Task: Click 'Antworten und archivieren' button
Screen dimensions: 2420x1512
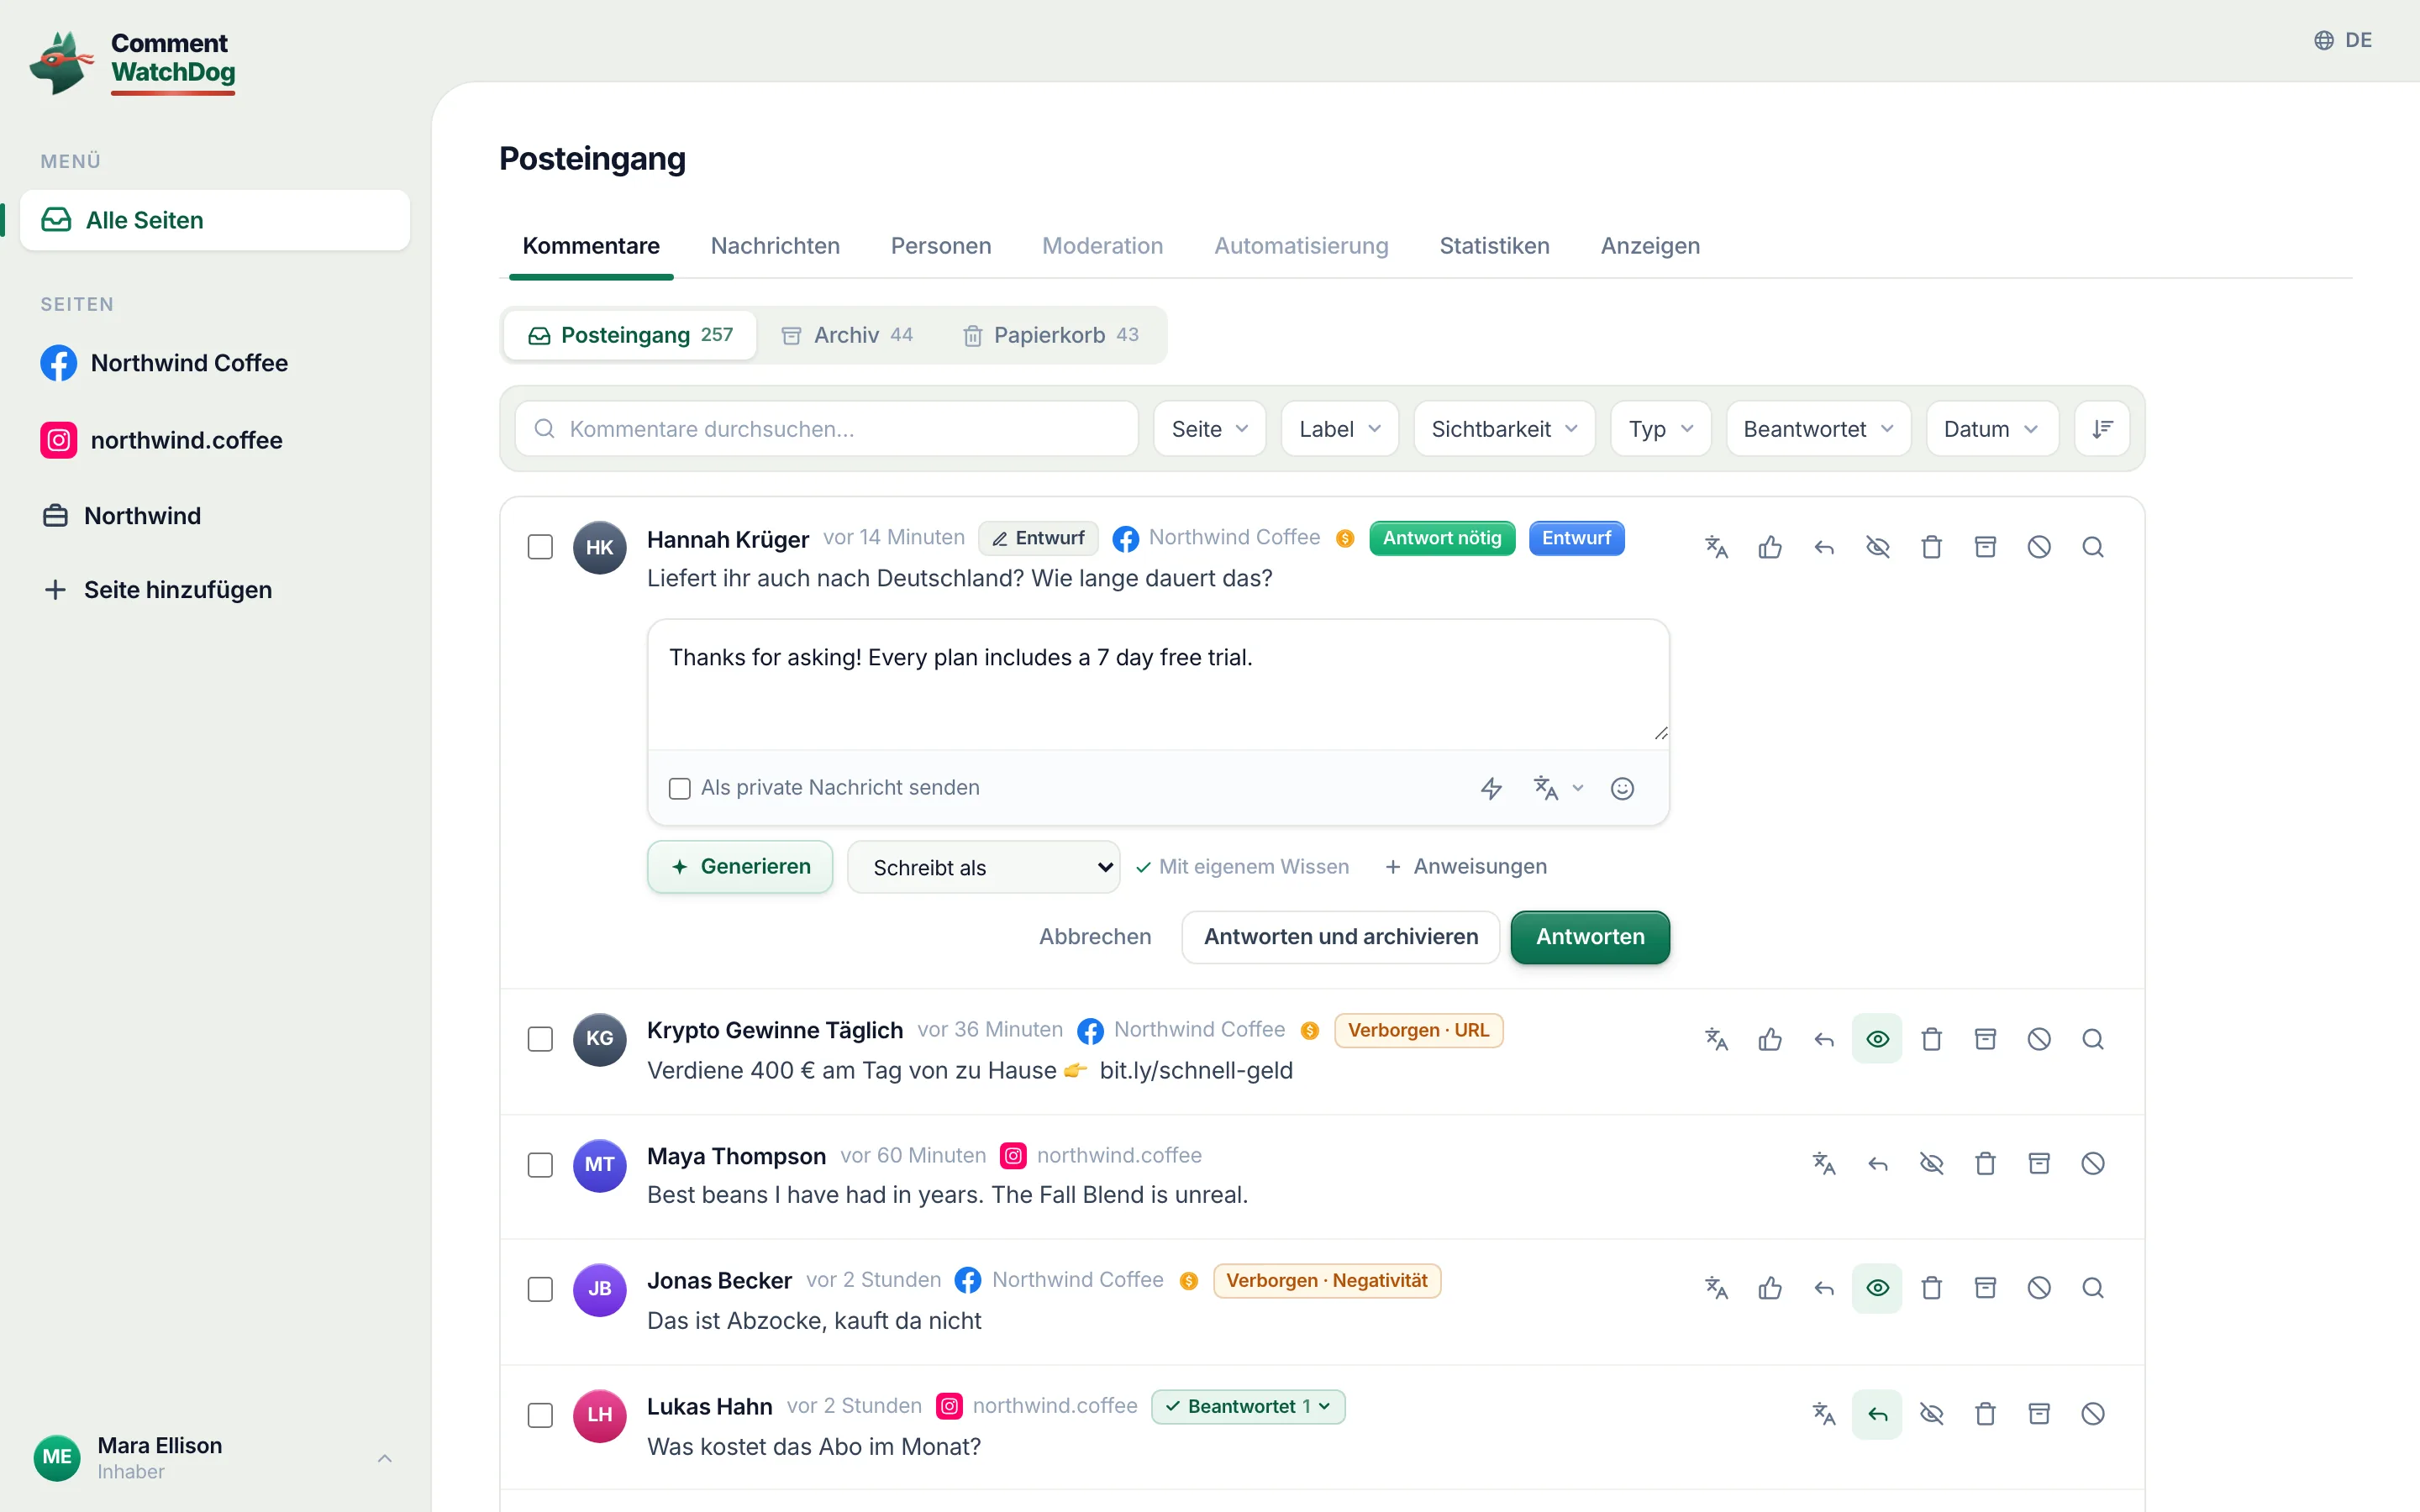Action: click(x=1340, y=937)
